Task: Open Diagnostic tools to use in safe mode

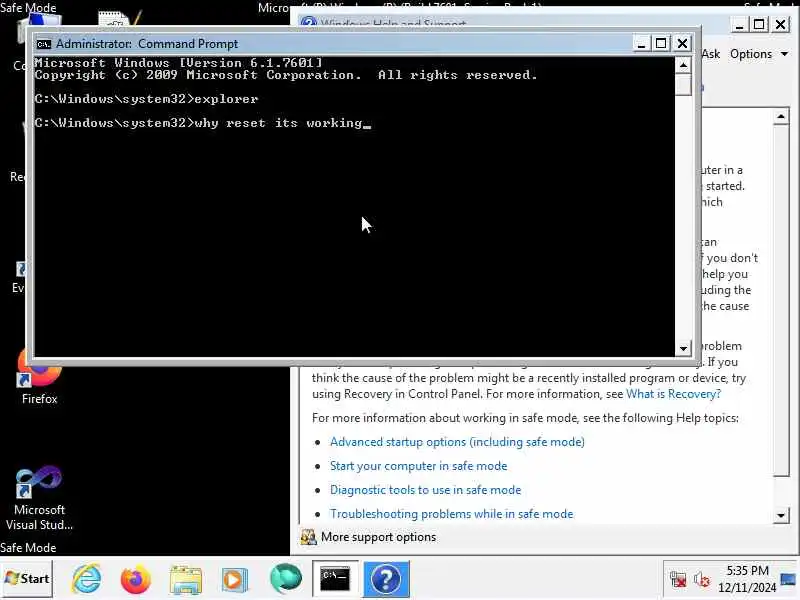Action: click(426, 490)
